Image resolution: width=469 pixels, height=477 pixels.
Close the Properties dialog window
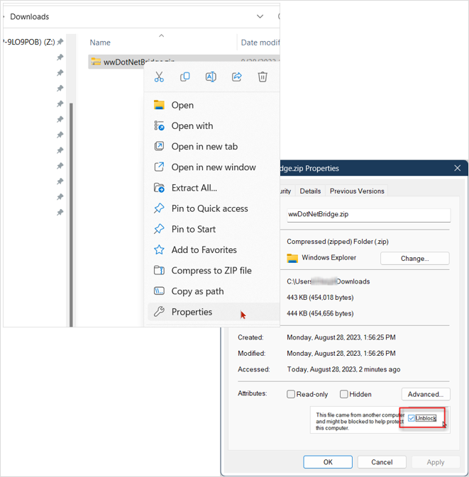(x=457, y=168)
